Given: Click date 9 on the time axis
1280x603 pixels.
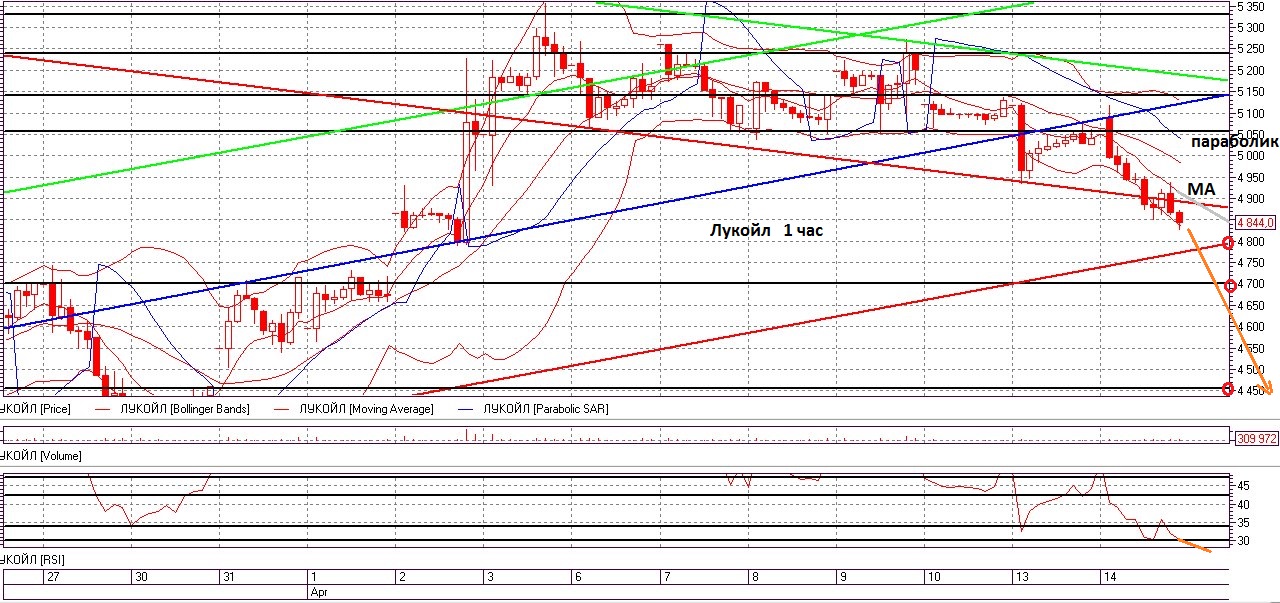Looking at the screenshot, I should (842, 577).
